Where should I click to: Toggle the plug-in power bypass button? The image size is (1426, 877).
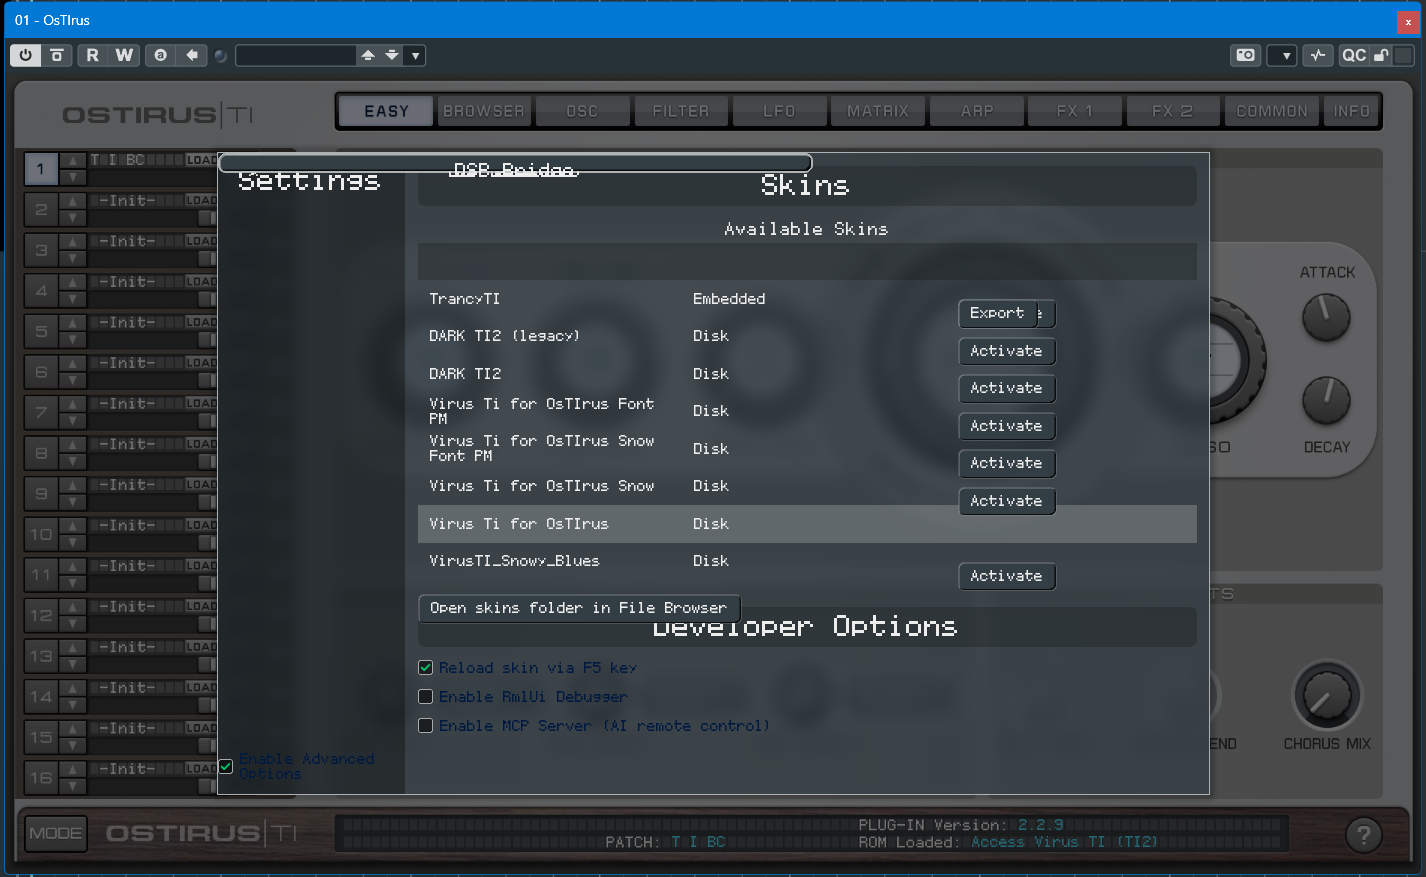tap(25, 55)
